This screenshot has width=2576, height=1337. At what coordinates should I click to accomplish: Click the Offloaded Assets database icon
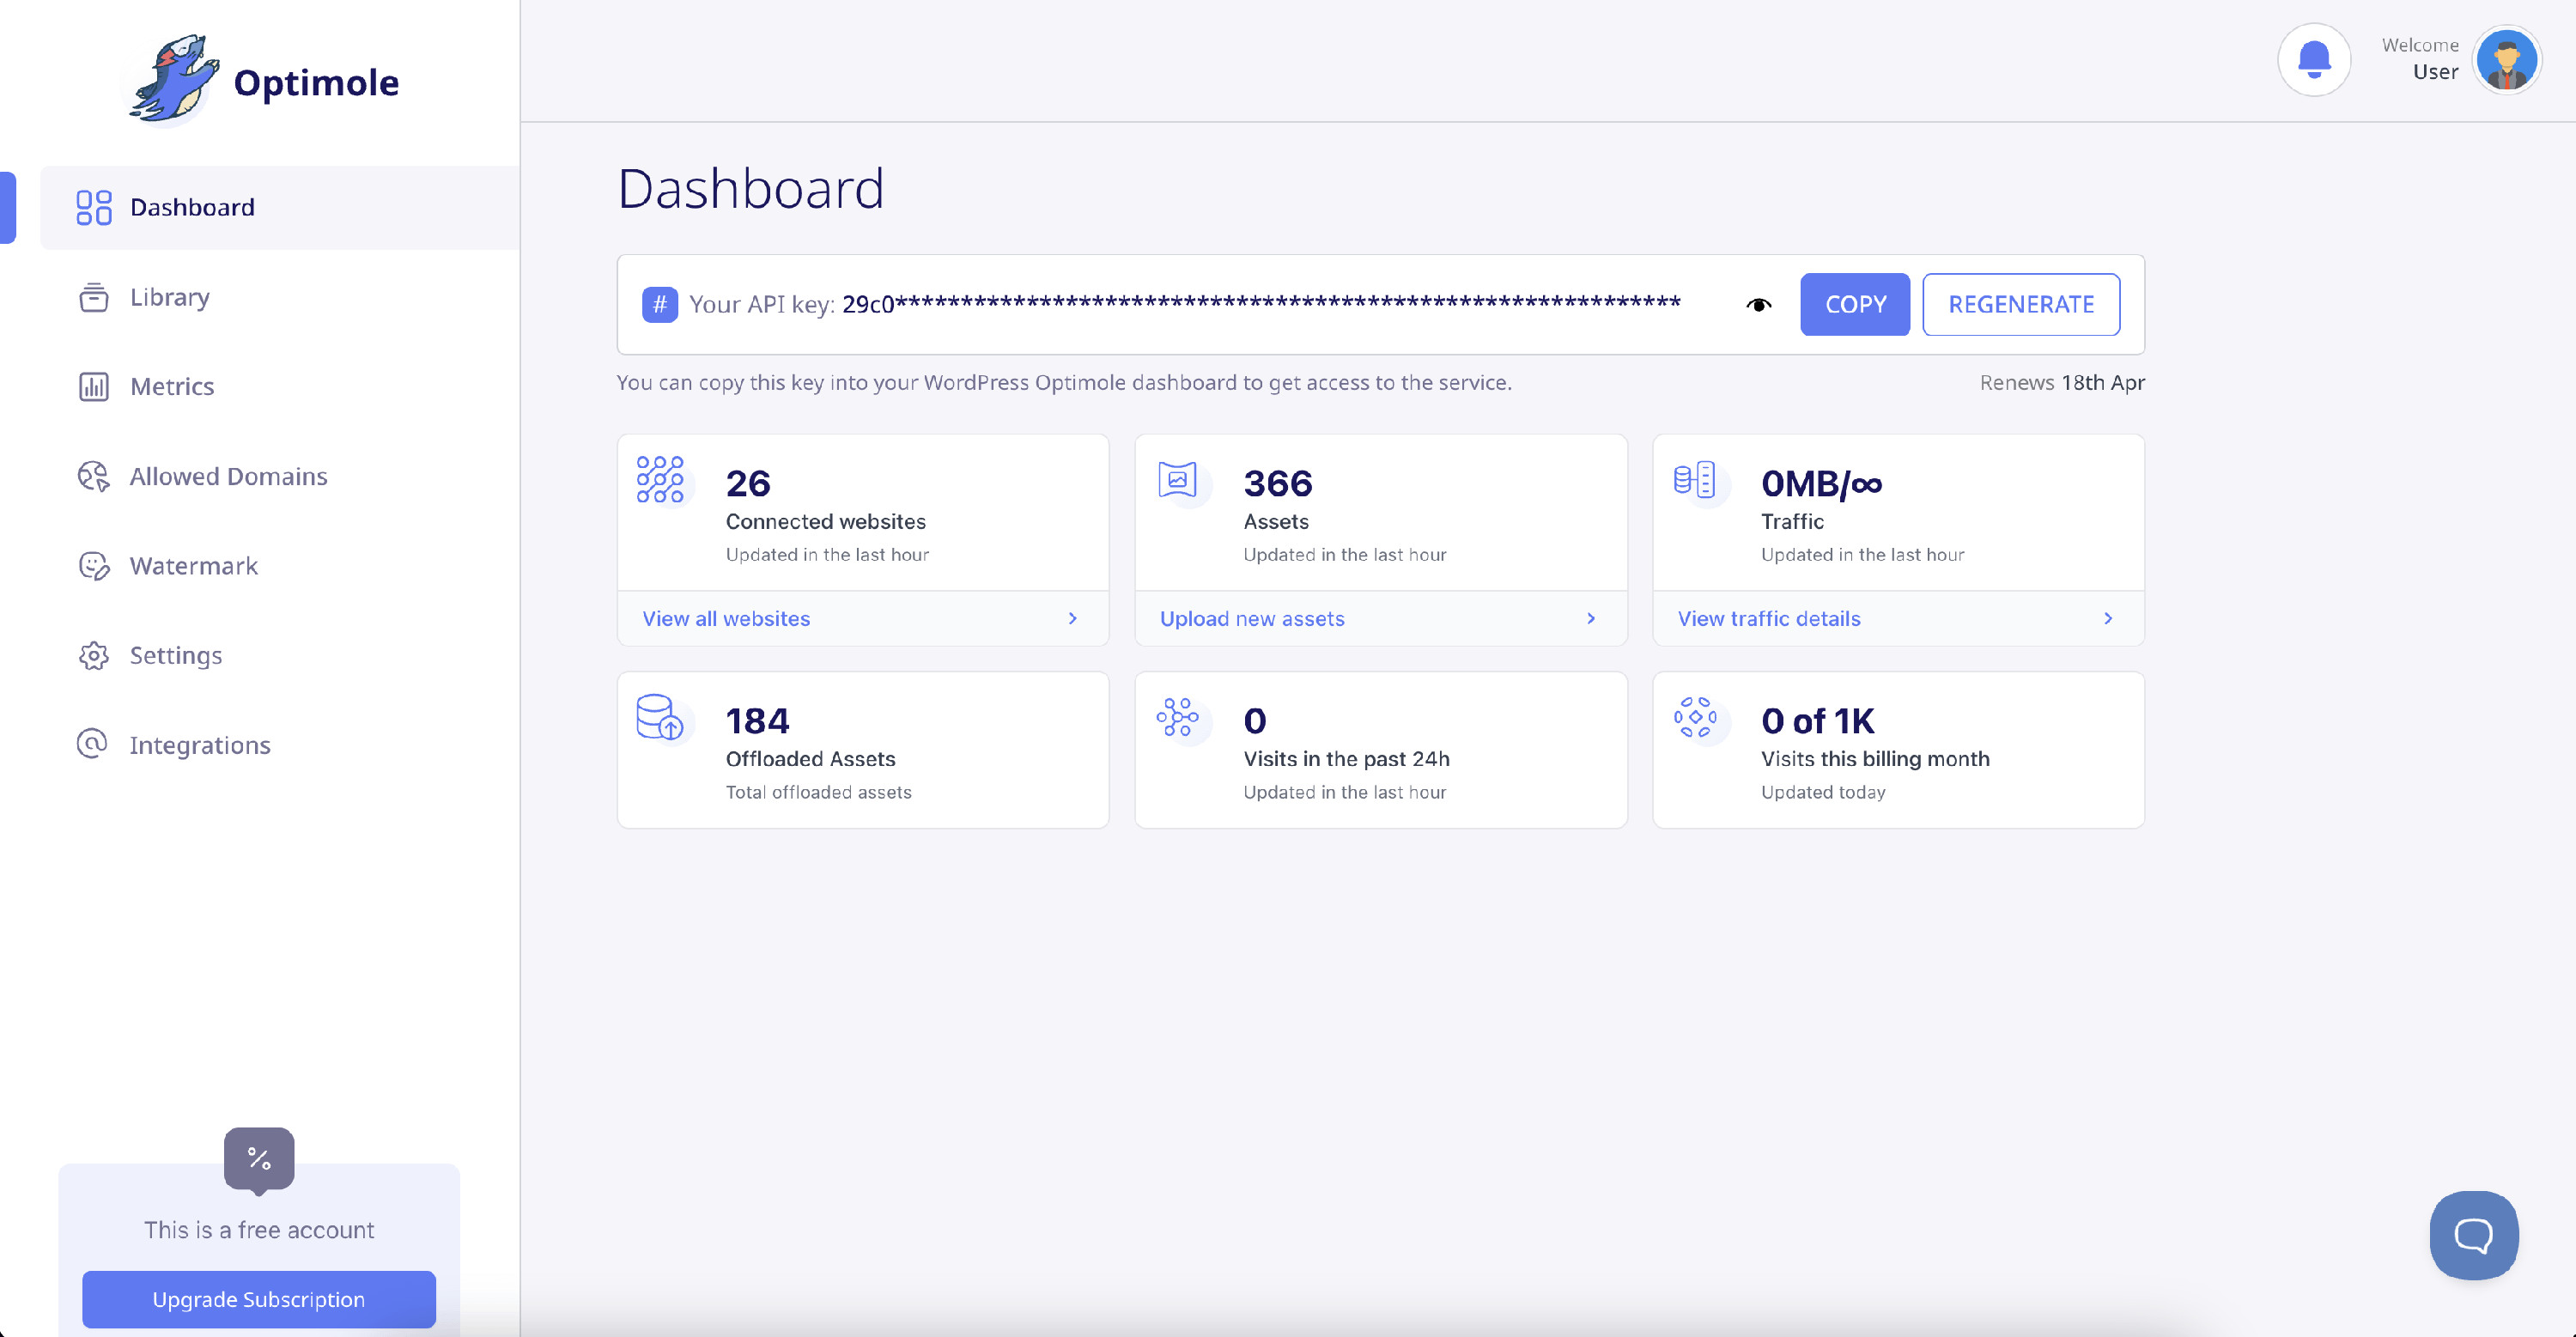point(660,717)
